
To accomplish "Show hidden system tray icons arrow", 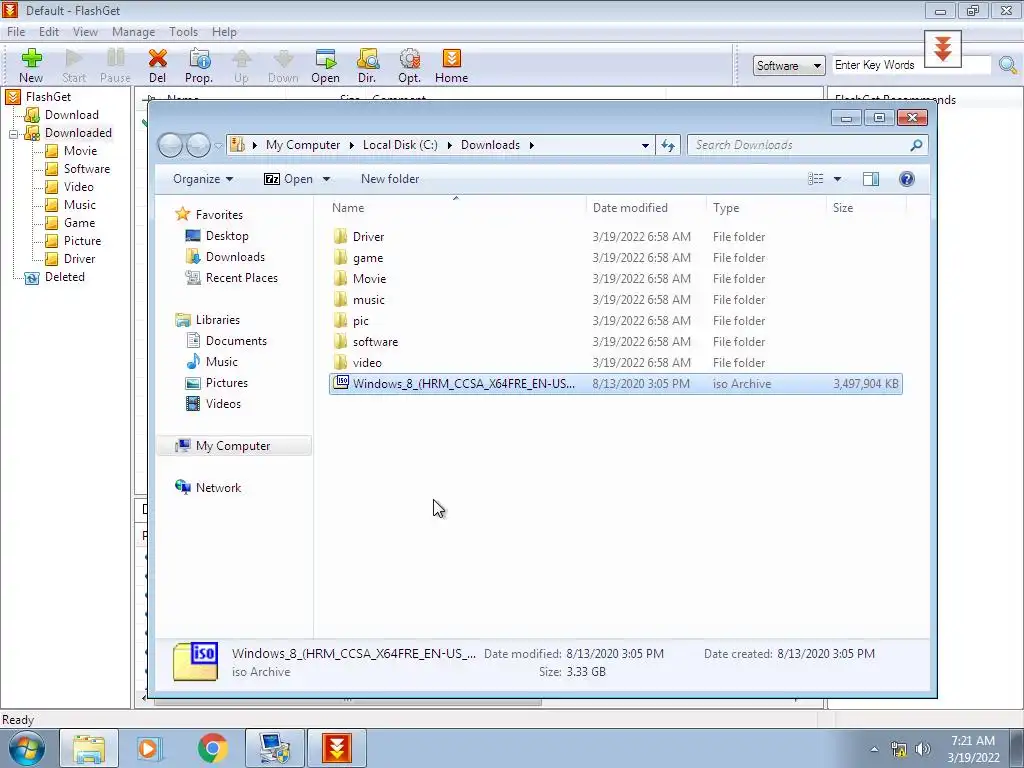I will pyautogui.click(x=874, y=750).
